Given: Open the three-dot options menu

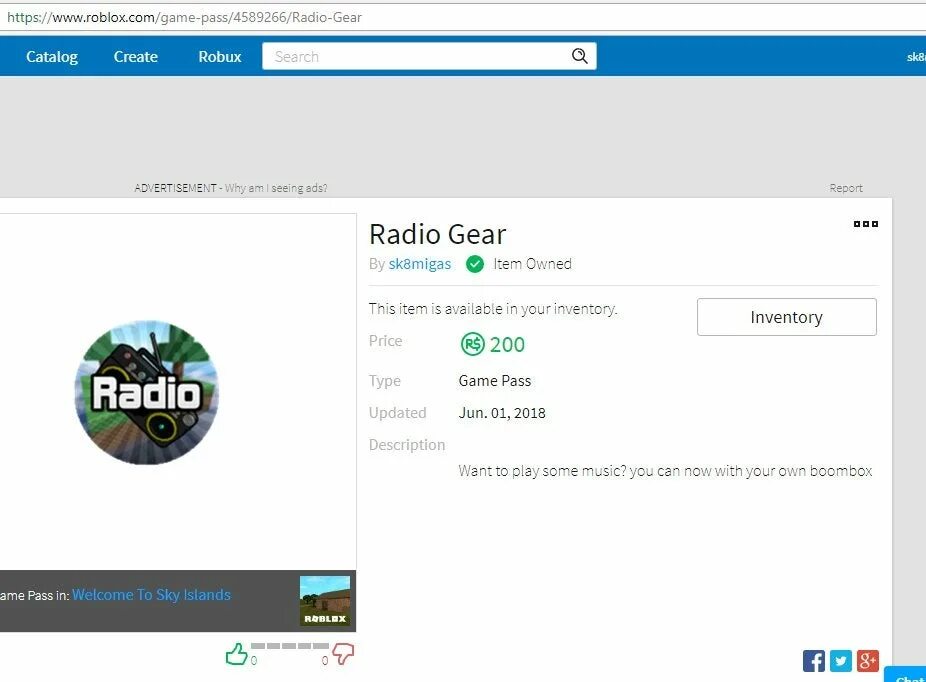Looking at the screenshot, I should tap(866, 224).
